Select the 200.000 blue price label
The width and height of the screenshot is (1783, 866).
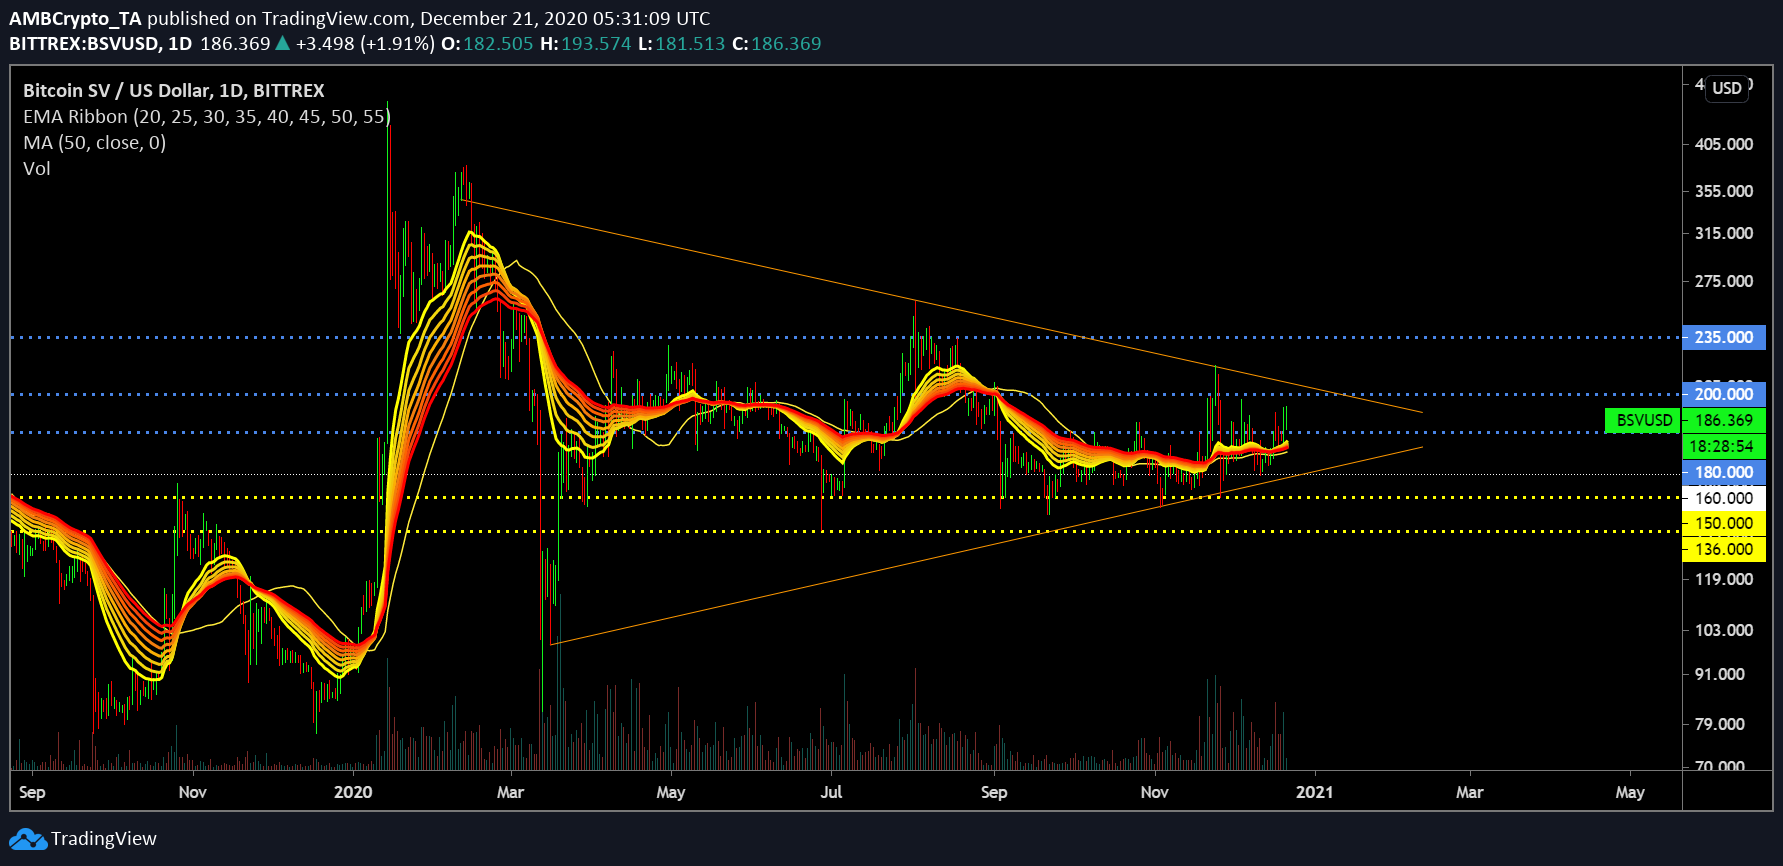pyautogui.click(x=1724, y=394)
